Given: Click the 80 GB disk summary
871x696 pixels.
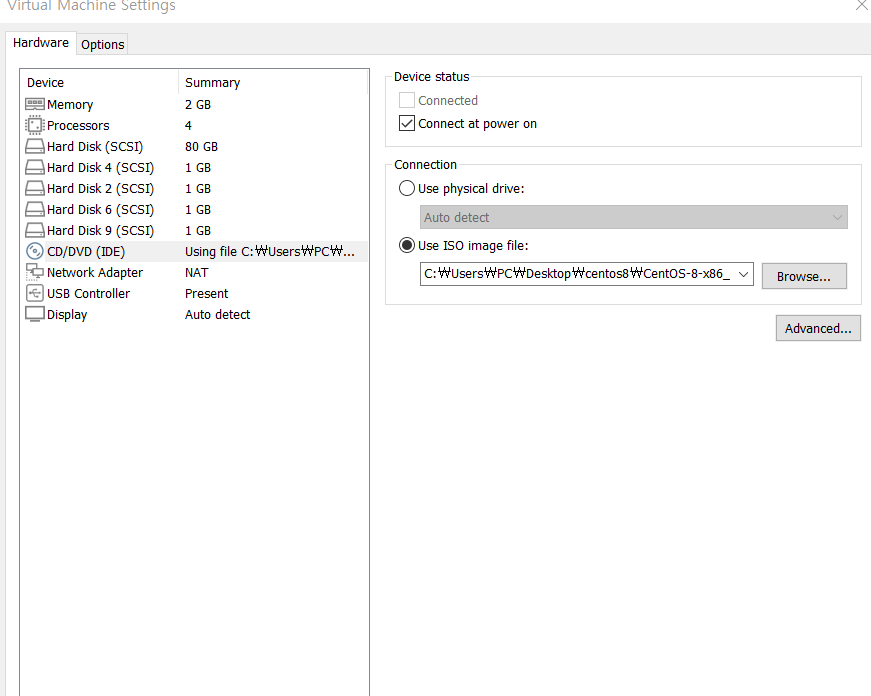Looking at the screenshot, I should coord(201,147).
